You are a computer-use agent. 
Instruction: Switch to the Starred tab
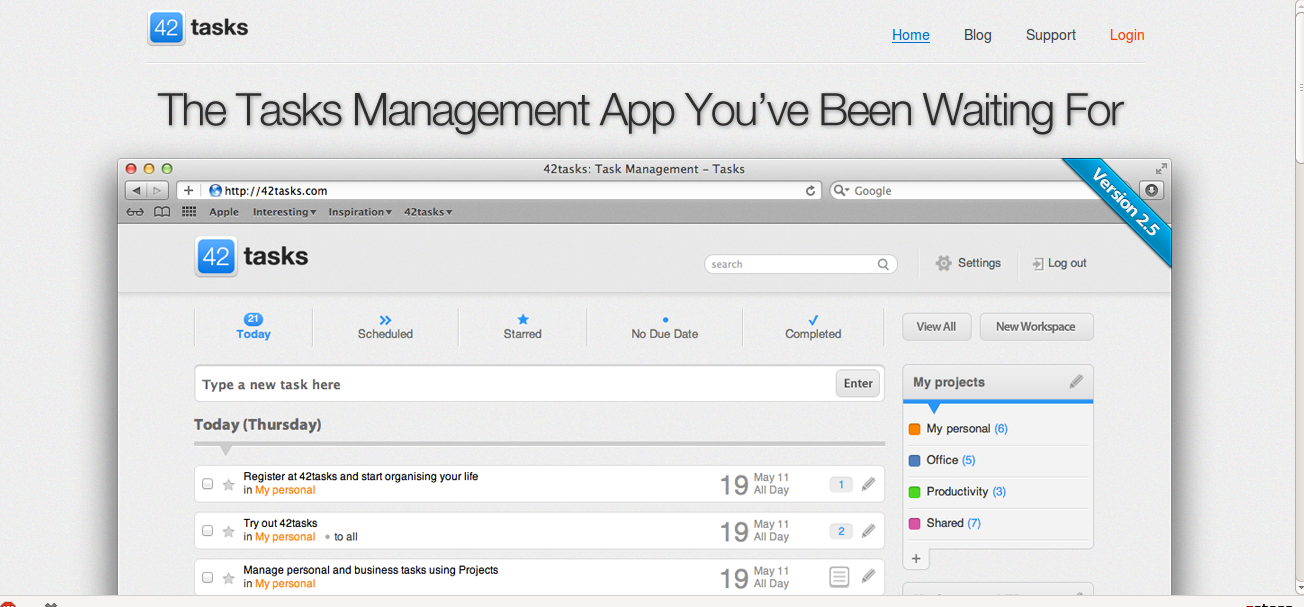click(522, 327)
